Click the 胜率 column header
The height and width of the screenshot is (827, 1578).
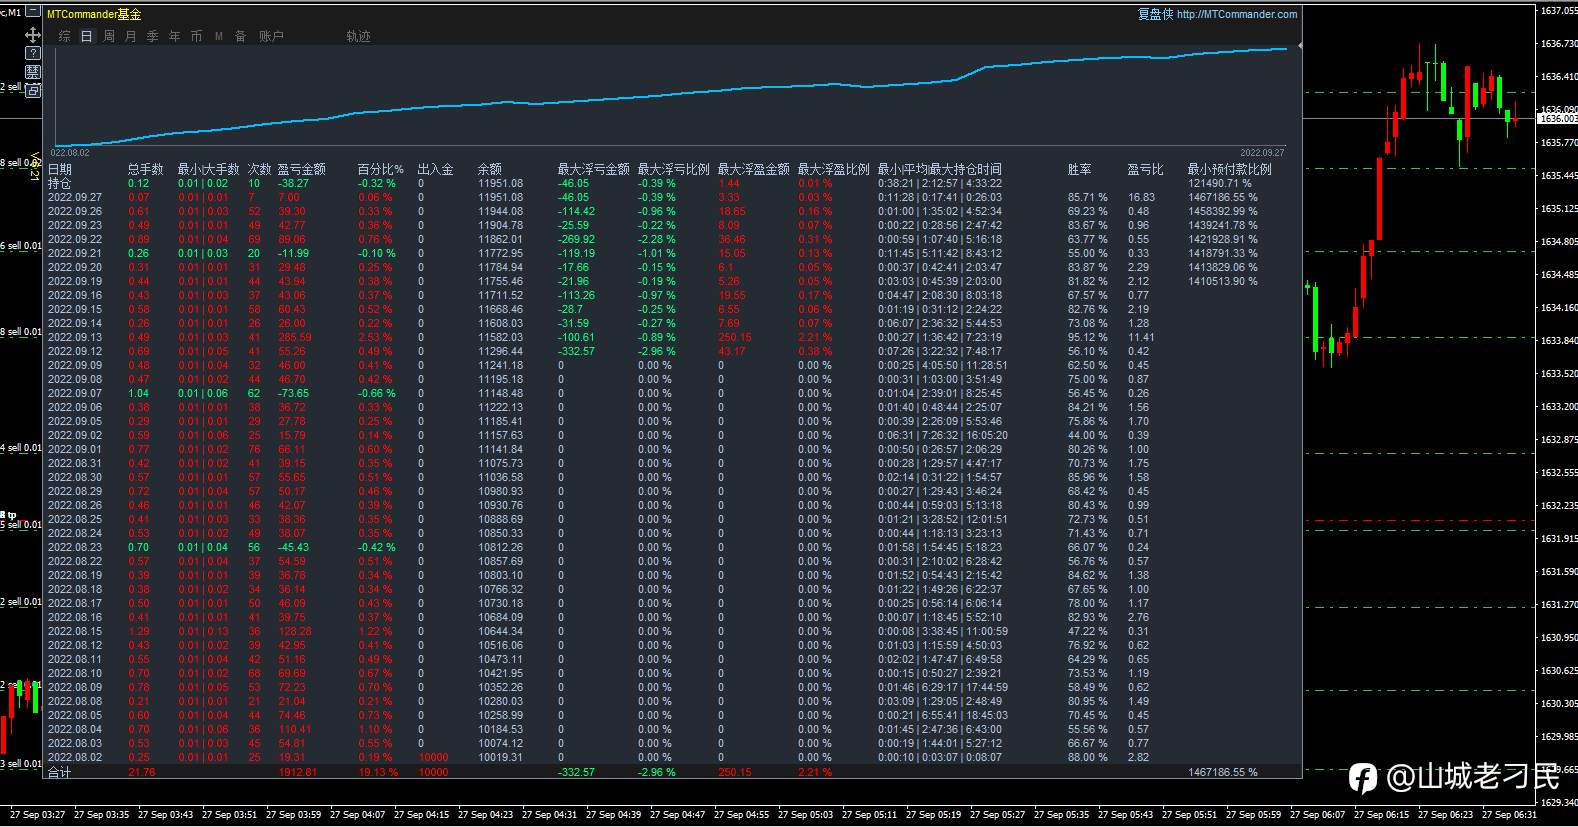coord(1080,169)
